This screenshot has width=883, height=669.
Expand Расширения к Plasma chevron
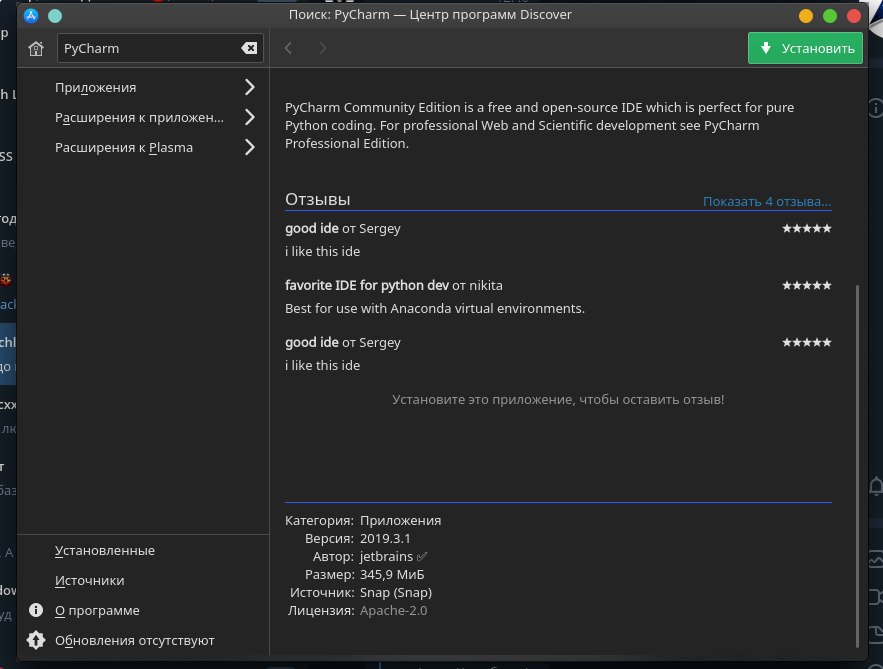[x=250, y=148]
